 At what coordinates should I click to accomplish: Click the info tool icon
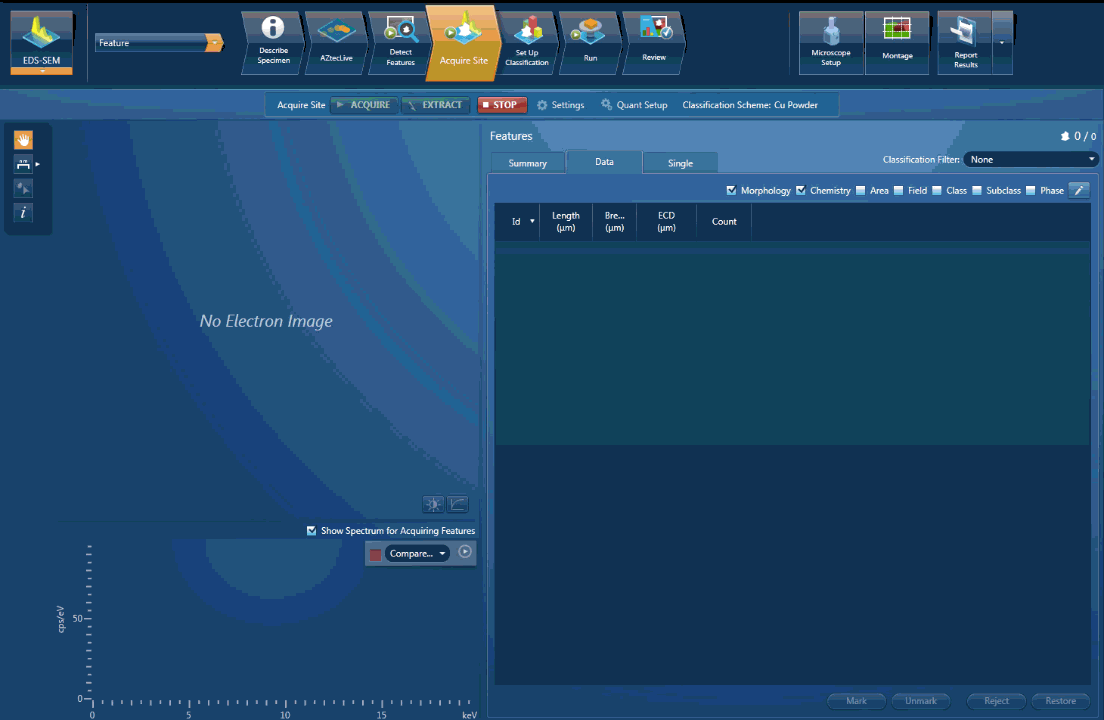coord(23,212)
